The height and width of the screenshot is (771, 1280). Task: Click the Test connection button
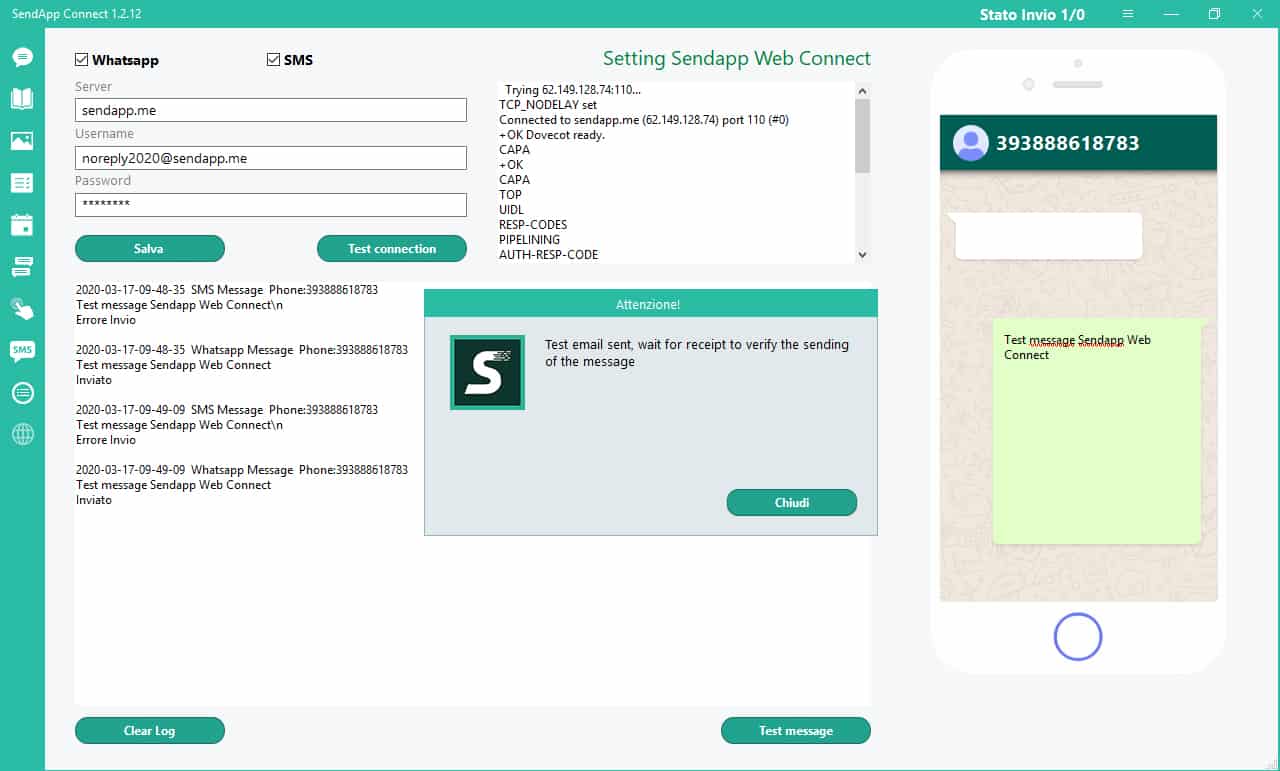(x=391, y=249)
